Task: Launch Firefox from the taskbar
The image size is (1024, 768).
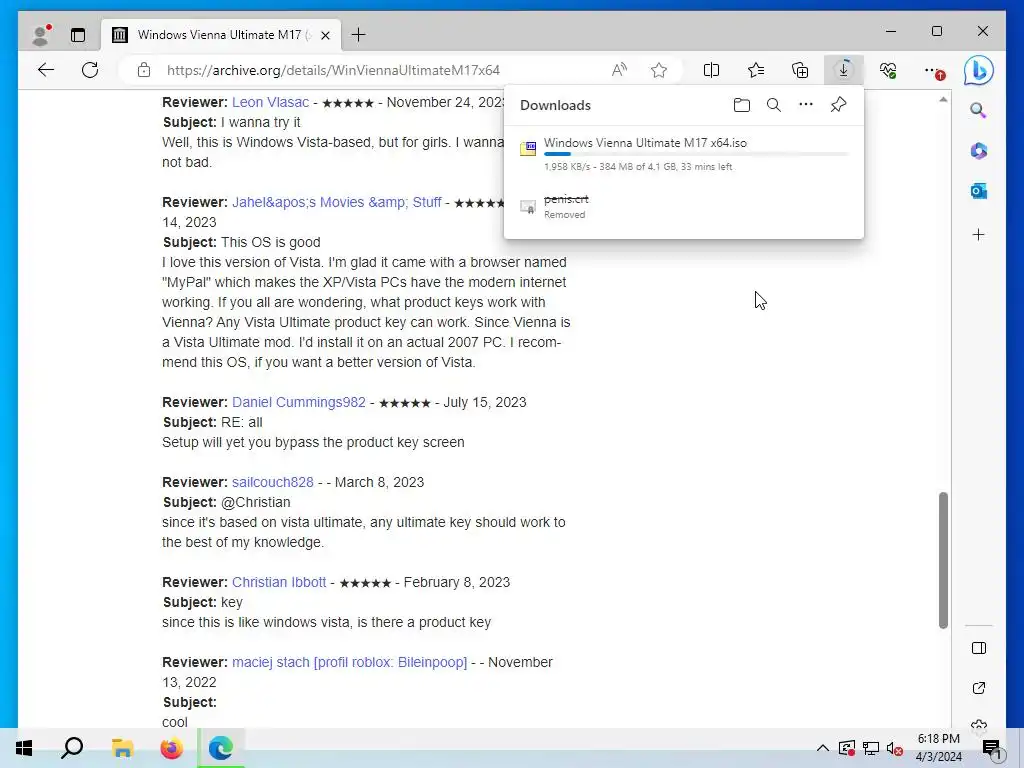Action: [x=172, y=748]
